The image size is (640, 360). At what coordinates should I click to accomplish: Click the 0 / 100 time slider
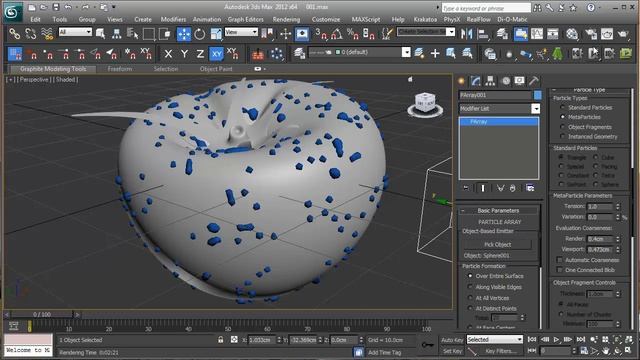[42, 315]
